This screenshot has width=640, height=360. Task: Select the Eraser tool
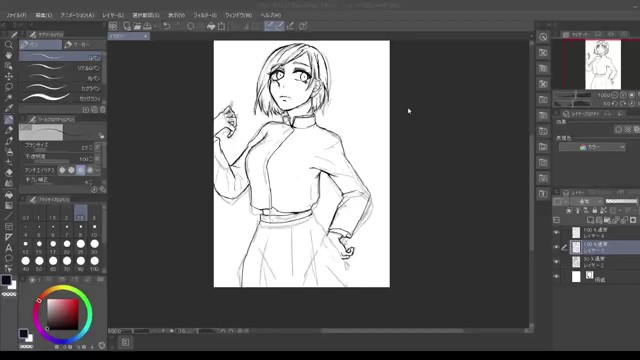[x=9, y=172]
